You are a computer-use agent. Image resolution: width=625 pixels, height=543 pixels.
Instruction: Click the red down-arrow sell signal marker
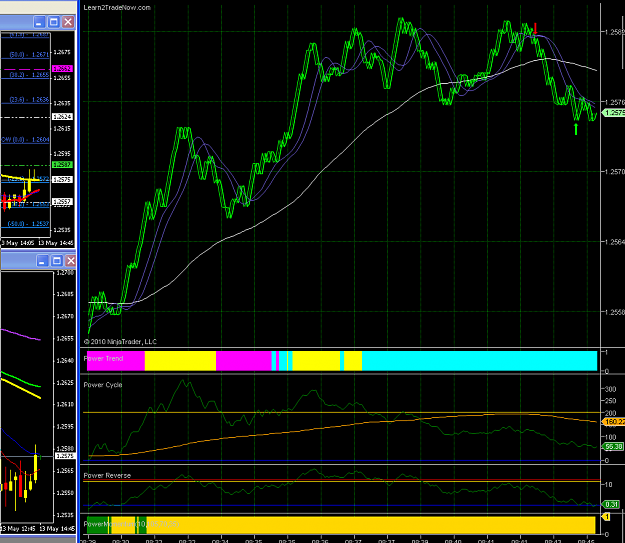click(535, 28)
